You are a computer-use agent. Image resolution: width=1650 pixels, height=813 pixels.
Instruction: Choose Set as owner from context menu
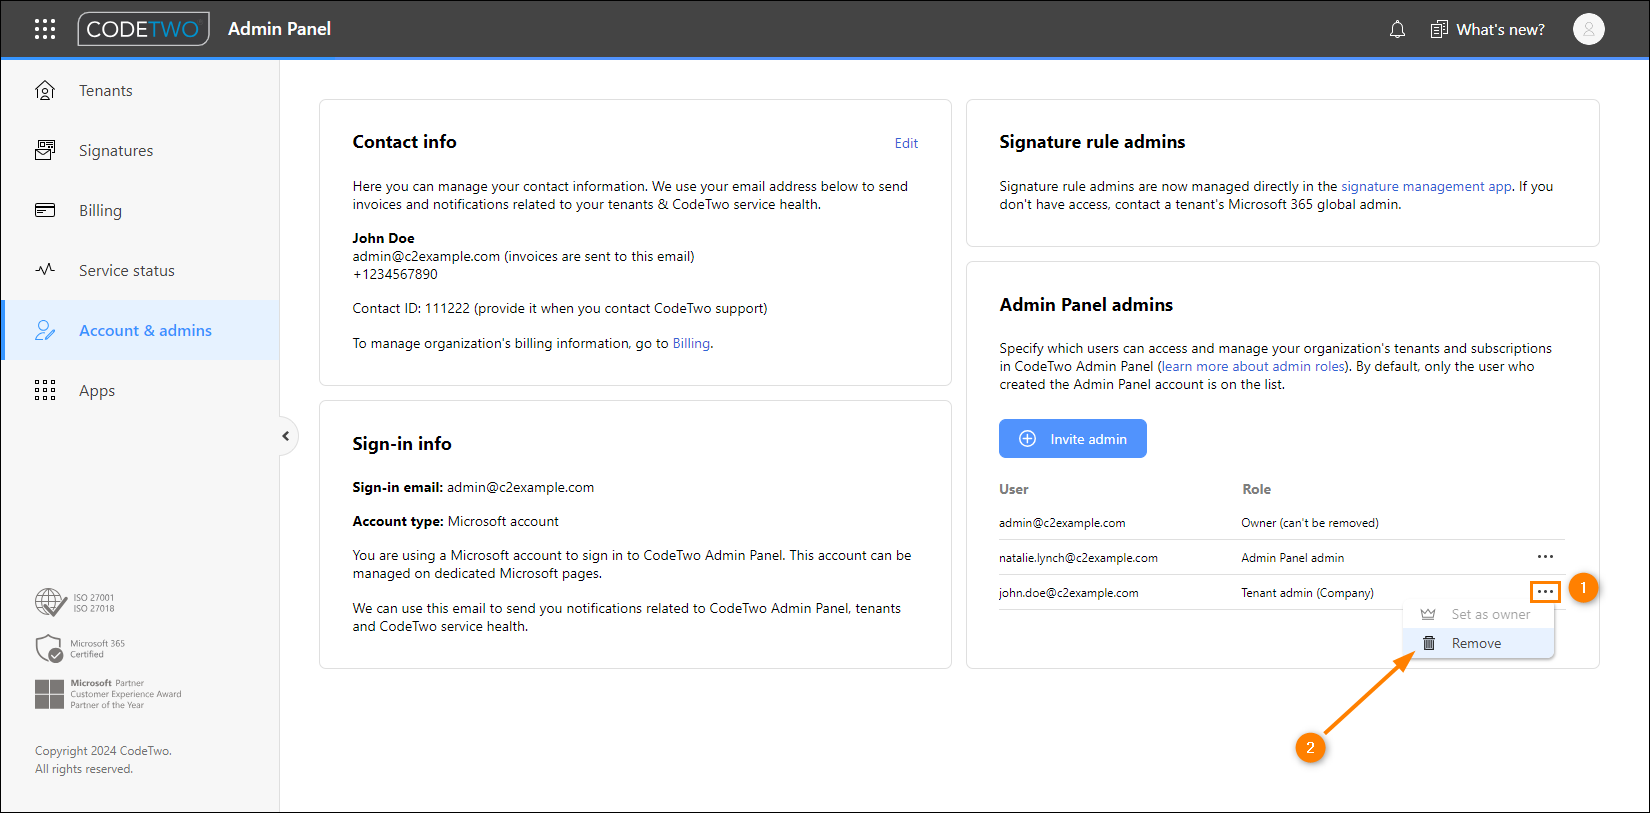point(1479,614)
